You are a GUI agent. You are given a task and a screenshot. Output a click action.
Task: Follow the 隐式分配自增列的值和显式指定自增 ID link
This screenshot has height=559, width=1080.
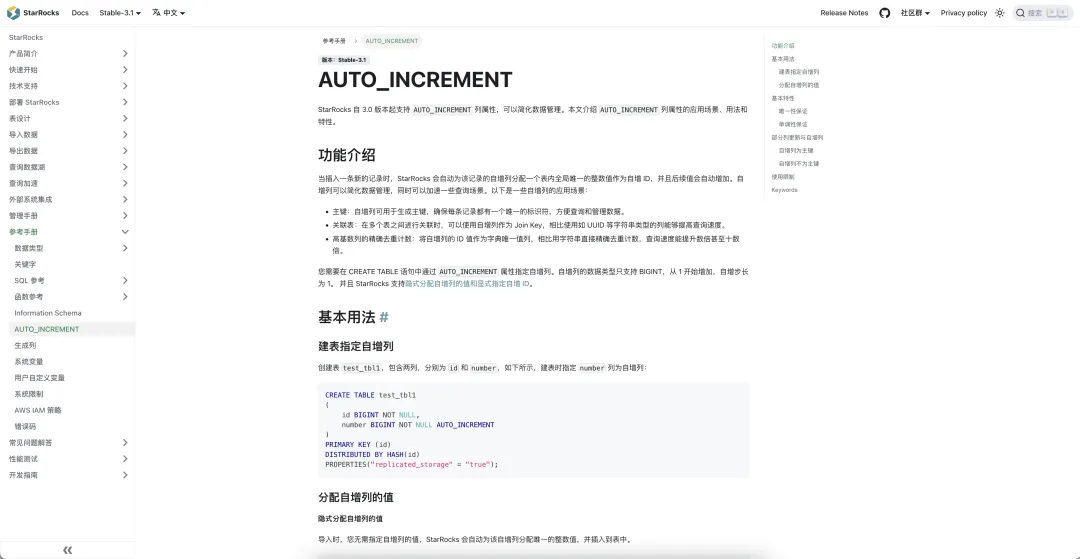click(x=467, y=284)
